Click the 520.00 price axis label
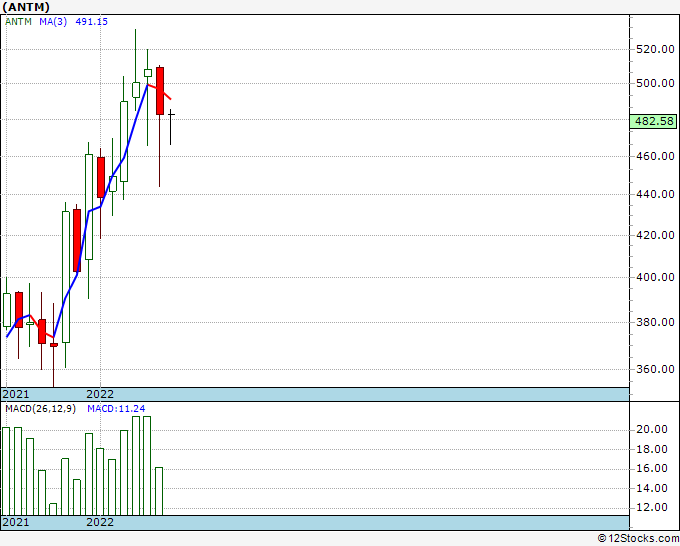Screen dimensions: 680x546 [x=655, y=49]
